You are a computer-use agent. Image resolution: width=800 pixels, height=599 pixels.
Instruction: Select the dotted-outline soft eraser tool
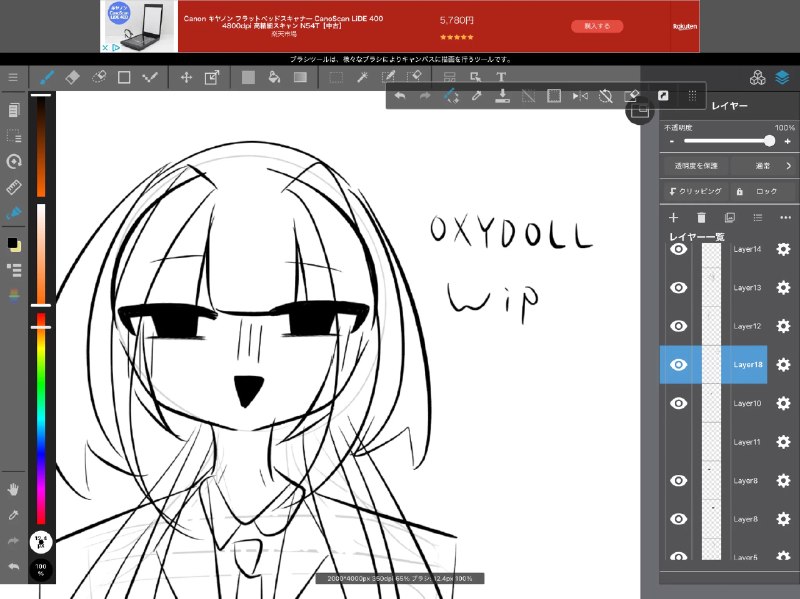click(x=98, y=78)
